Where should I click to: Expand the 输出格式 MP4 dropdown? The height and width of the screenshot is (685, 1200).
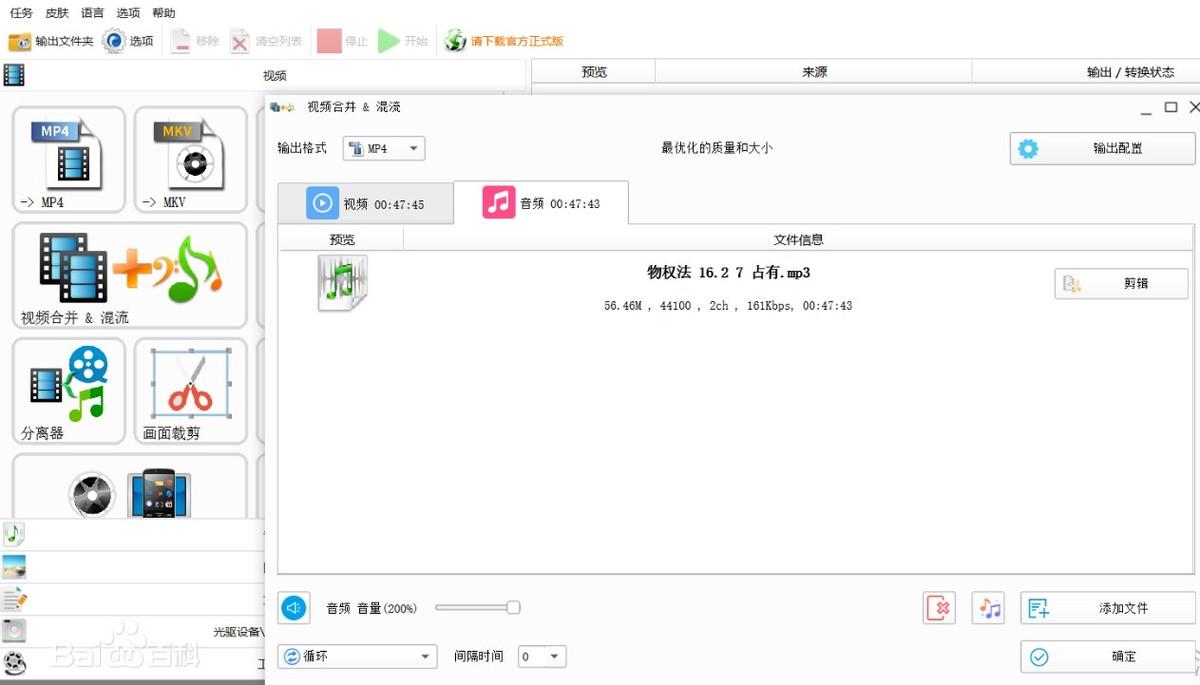pos(384,149)
